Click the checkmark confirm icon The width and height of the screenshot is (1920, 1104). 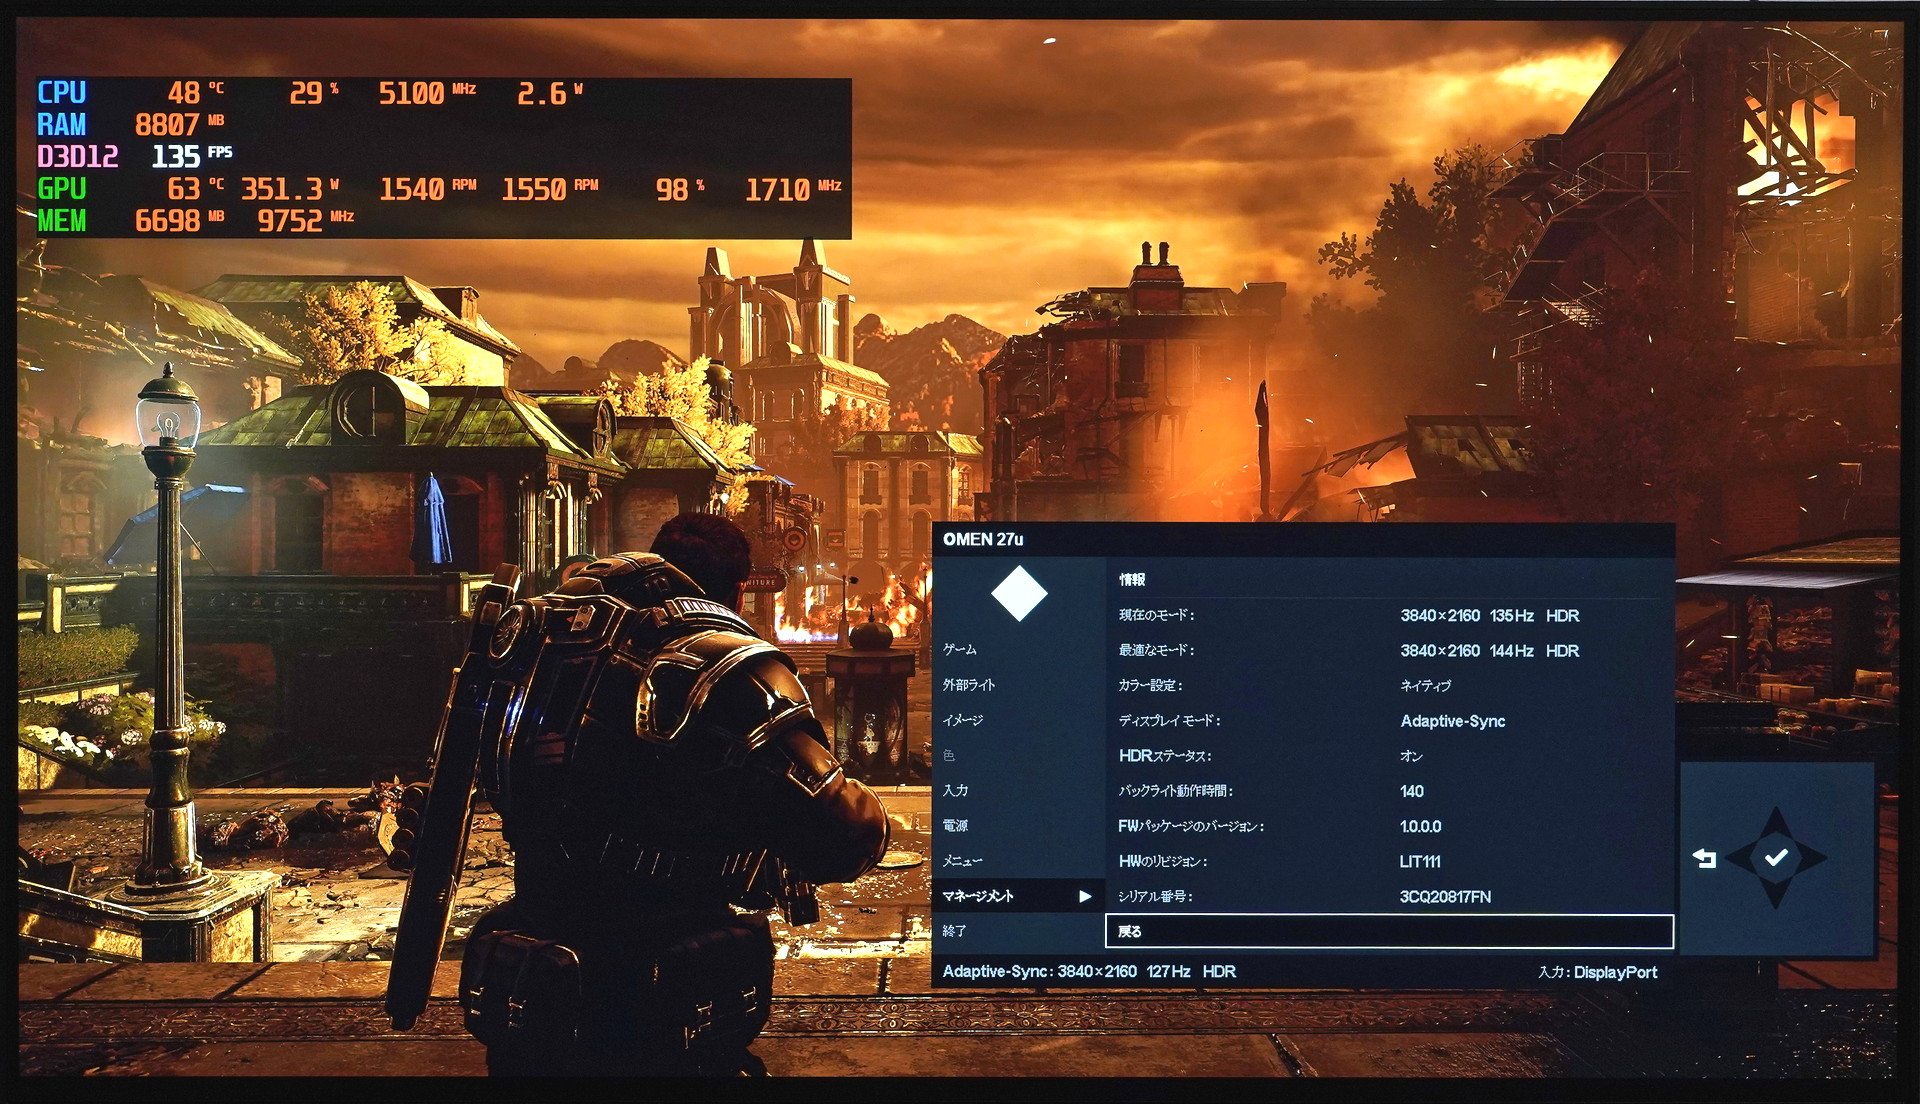click(1776, 857)
